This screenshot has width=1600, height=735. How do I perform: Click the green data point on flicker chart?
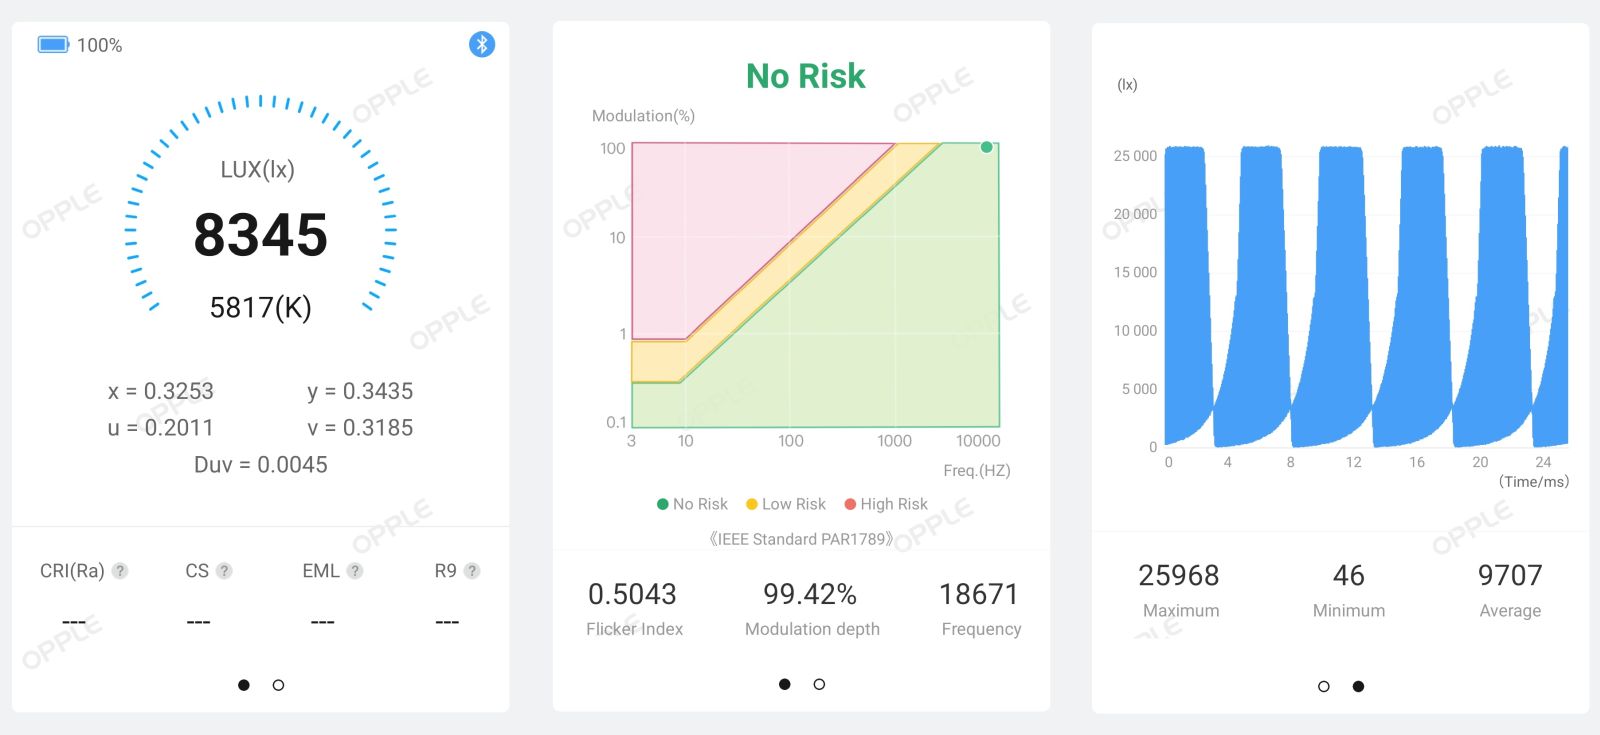(987, 147)
